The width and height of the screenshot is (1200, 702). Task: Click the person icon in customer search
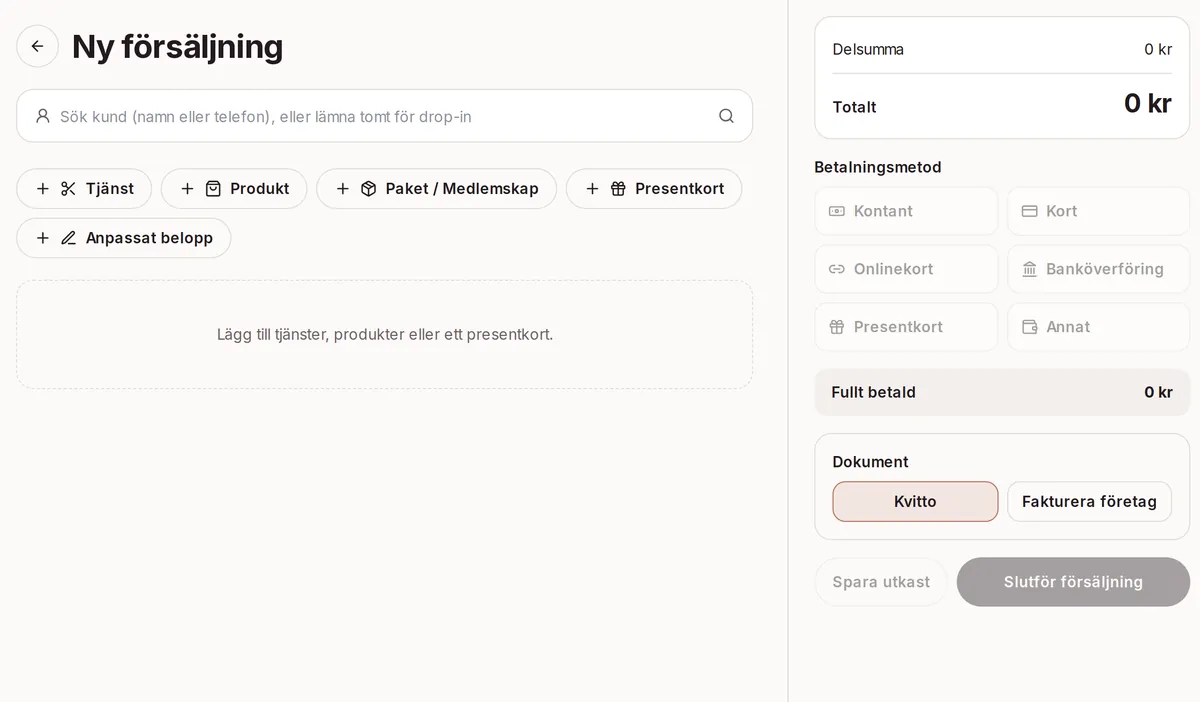42,116
